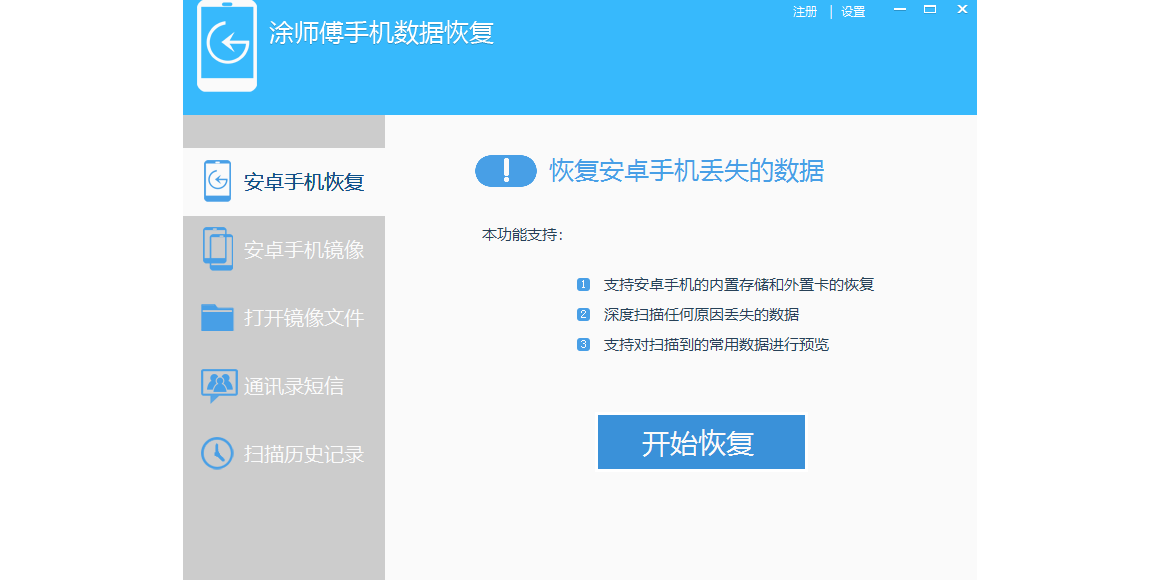Click the 安卓手机恢复 phone icon in sidebar
Viewport: 1160px width, 580px height.
click(x=217, y=181)
